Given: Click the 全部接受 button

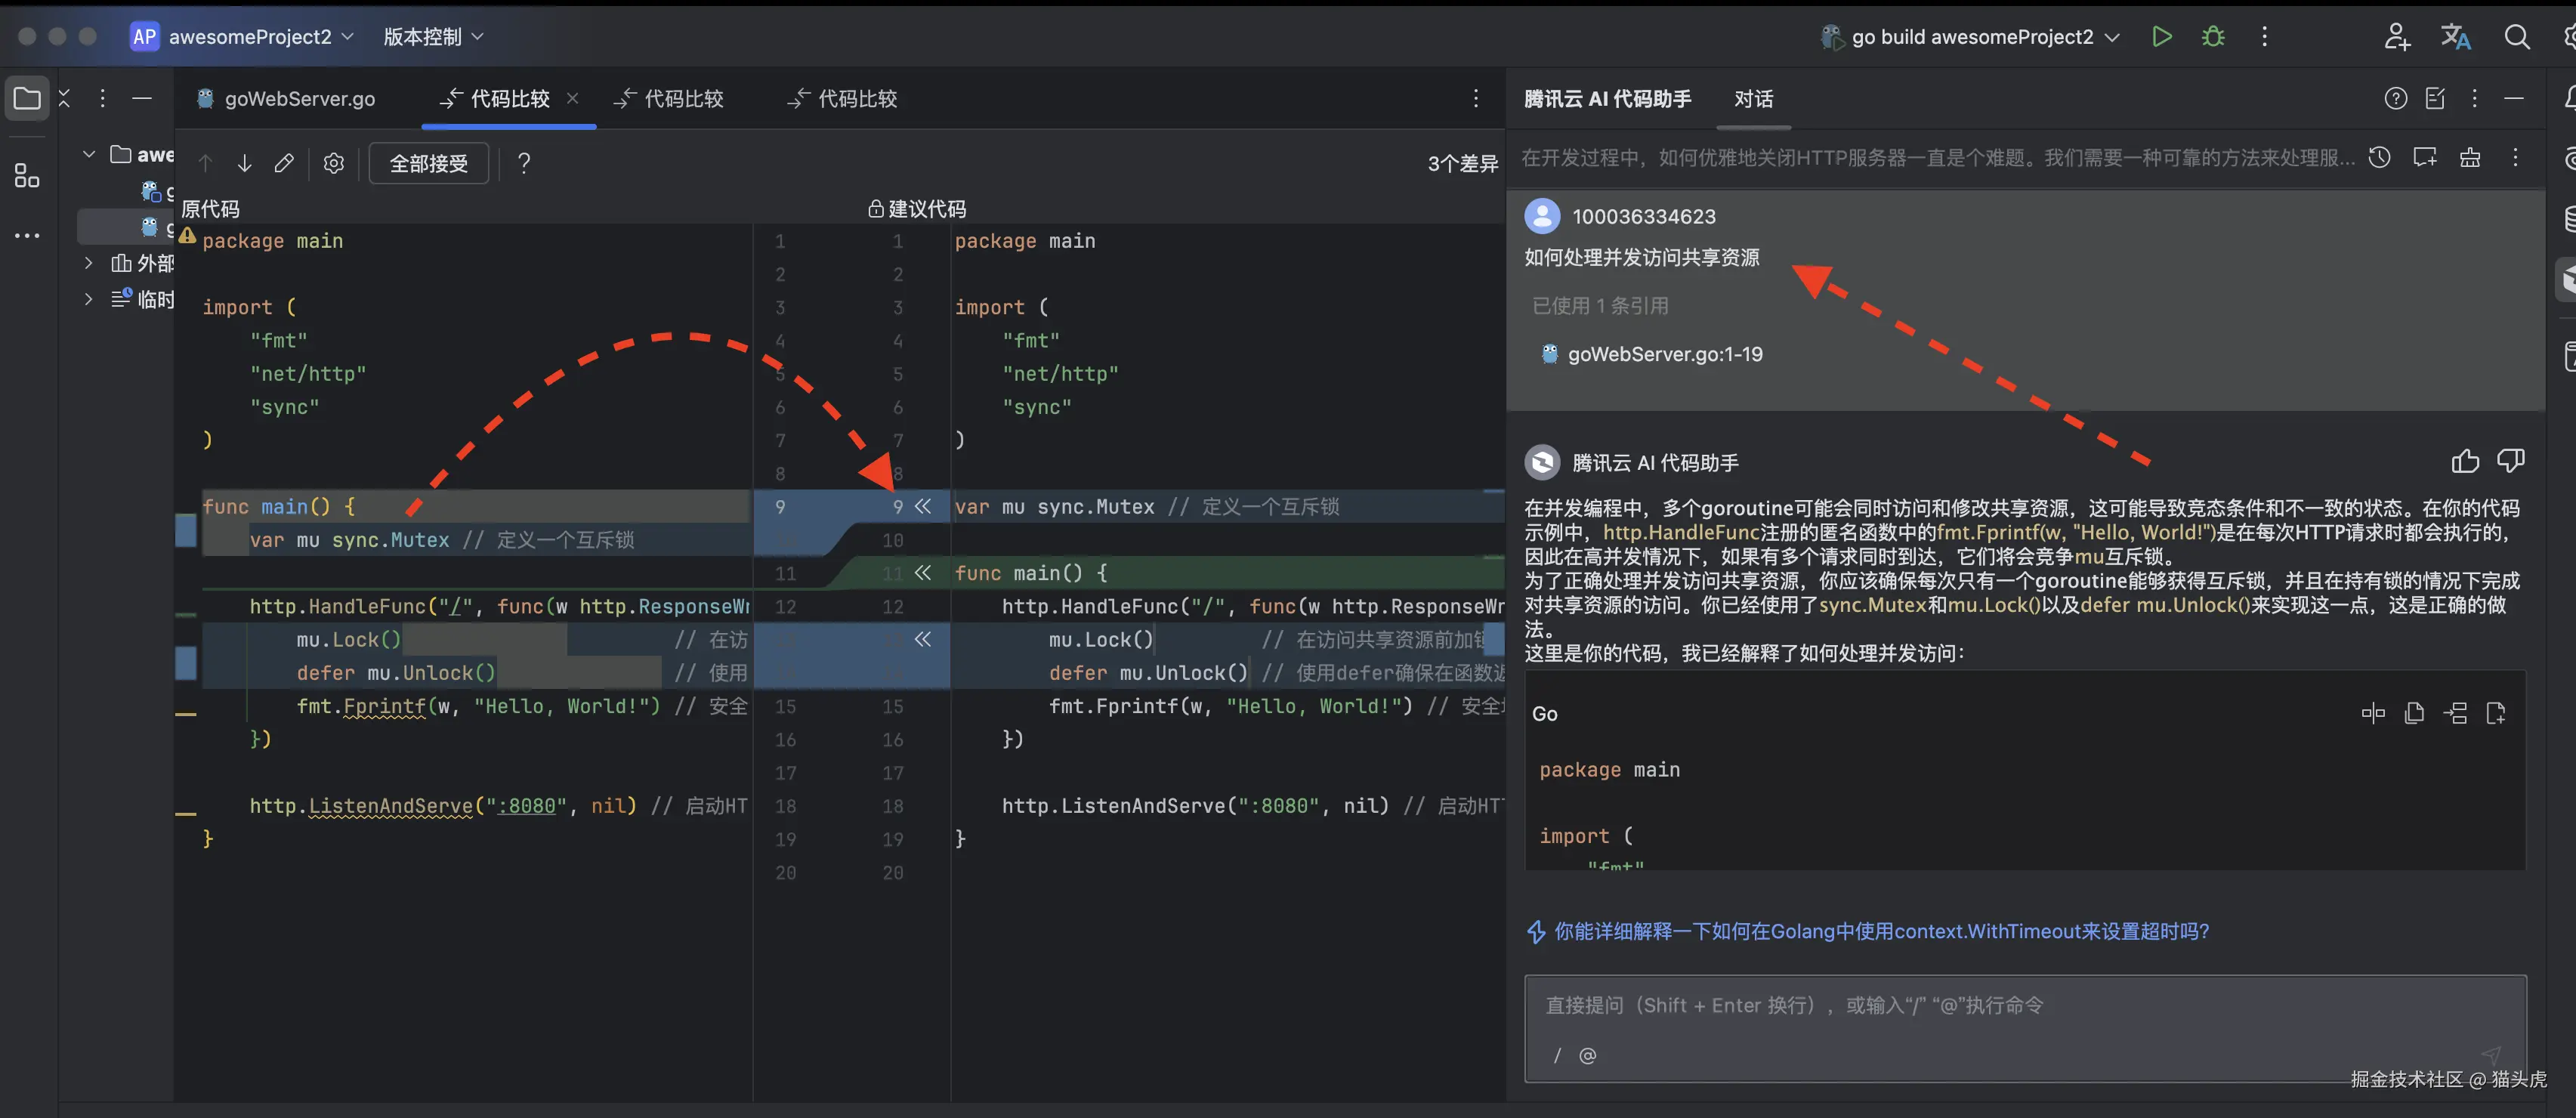Looking at the screenshot, I should [x=428, y=163].
